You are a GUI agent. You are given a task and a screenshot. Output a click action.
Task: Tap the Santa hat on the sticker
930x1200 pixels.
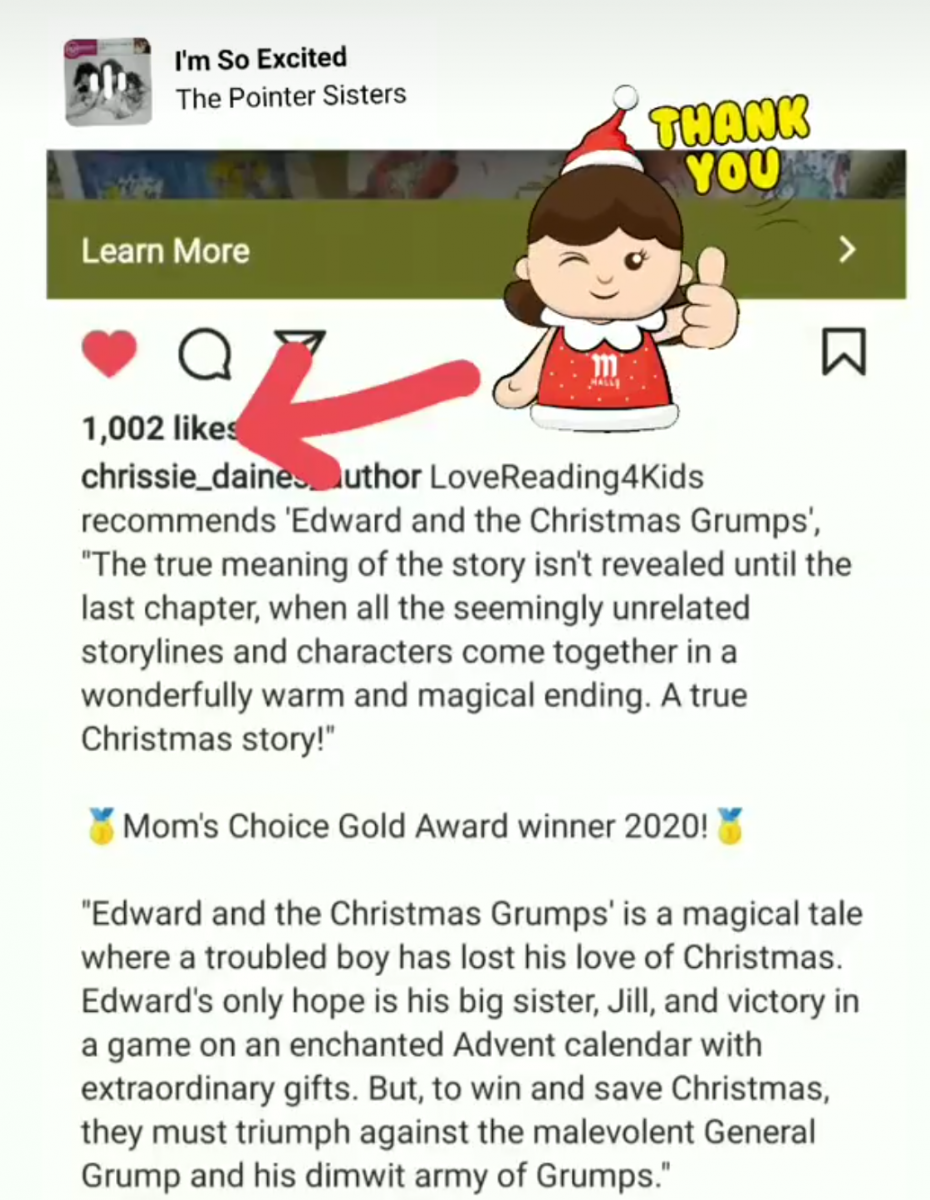(606, 132)
